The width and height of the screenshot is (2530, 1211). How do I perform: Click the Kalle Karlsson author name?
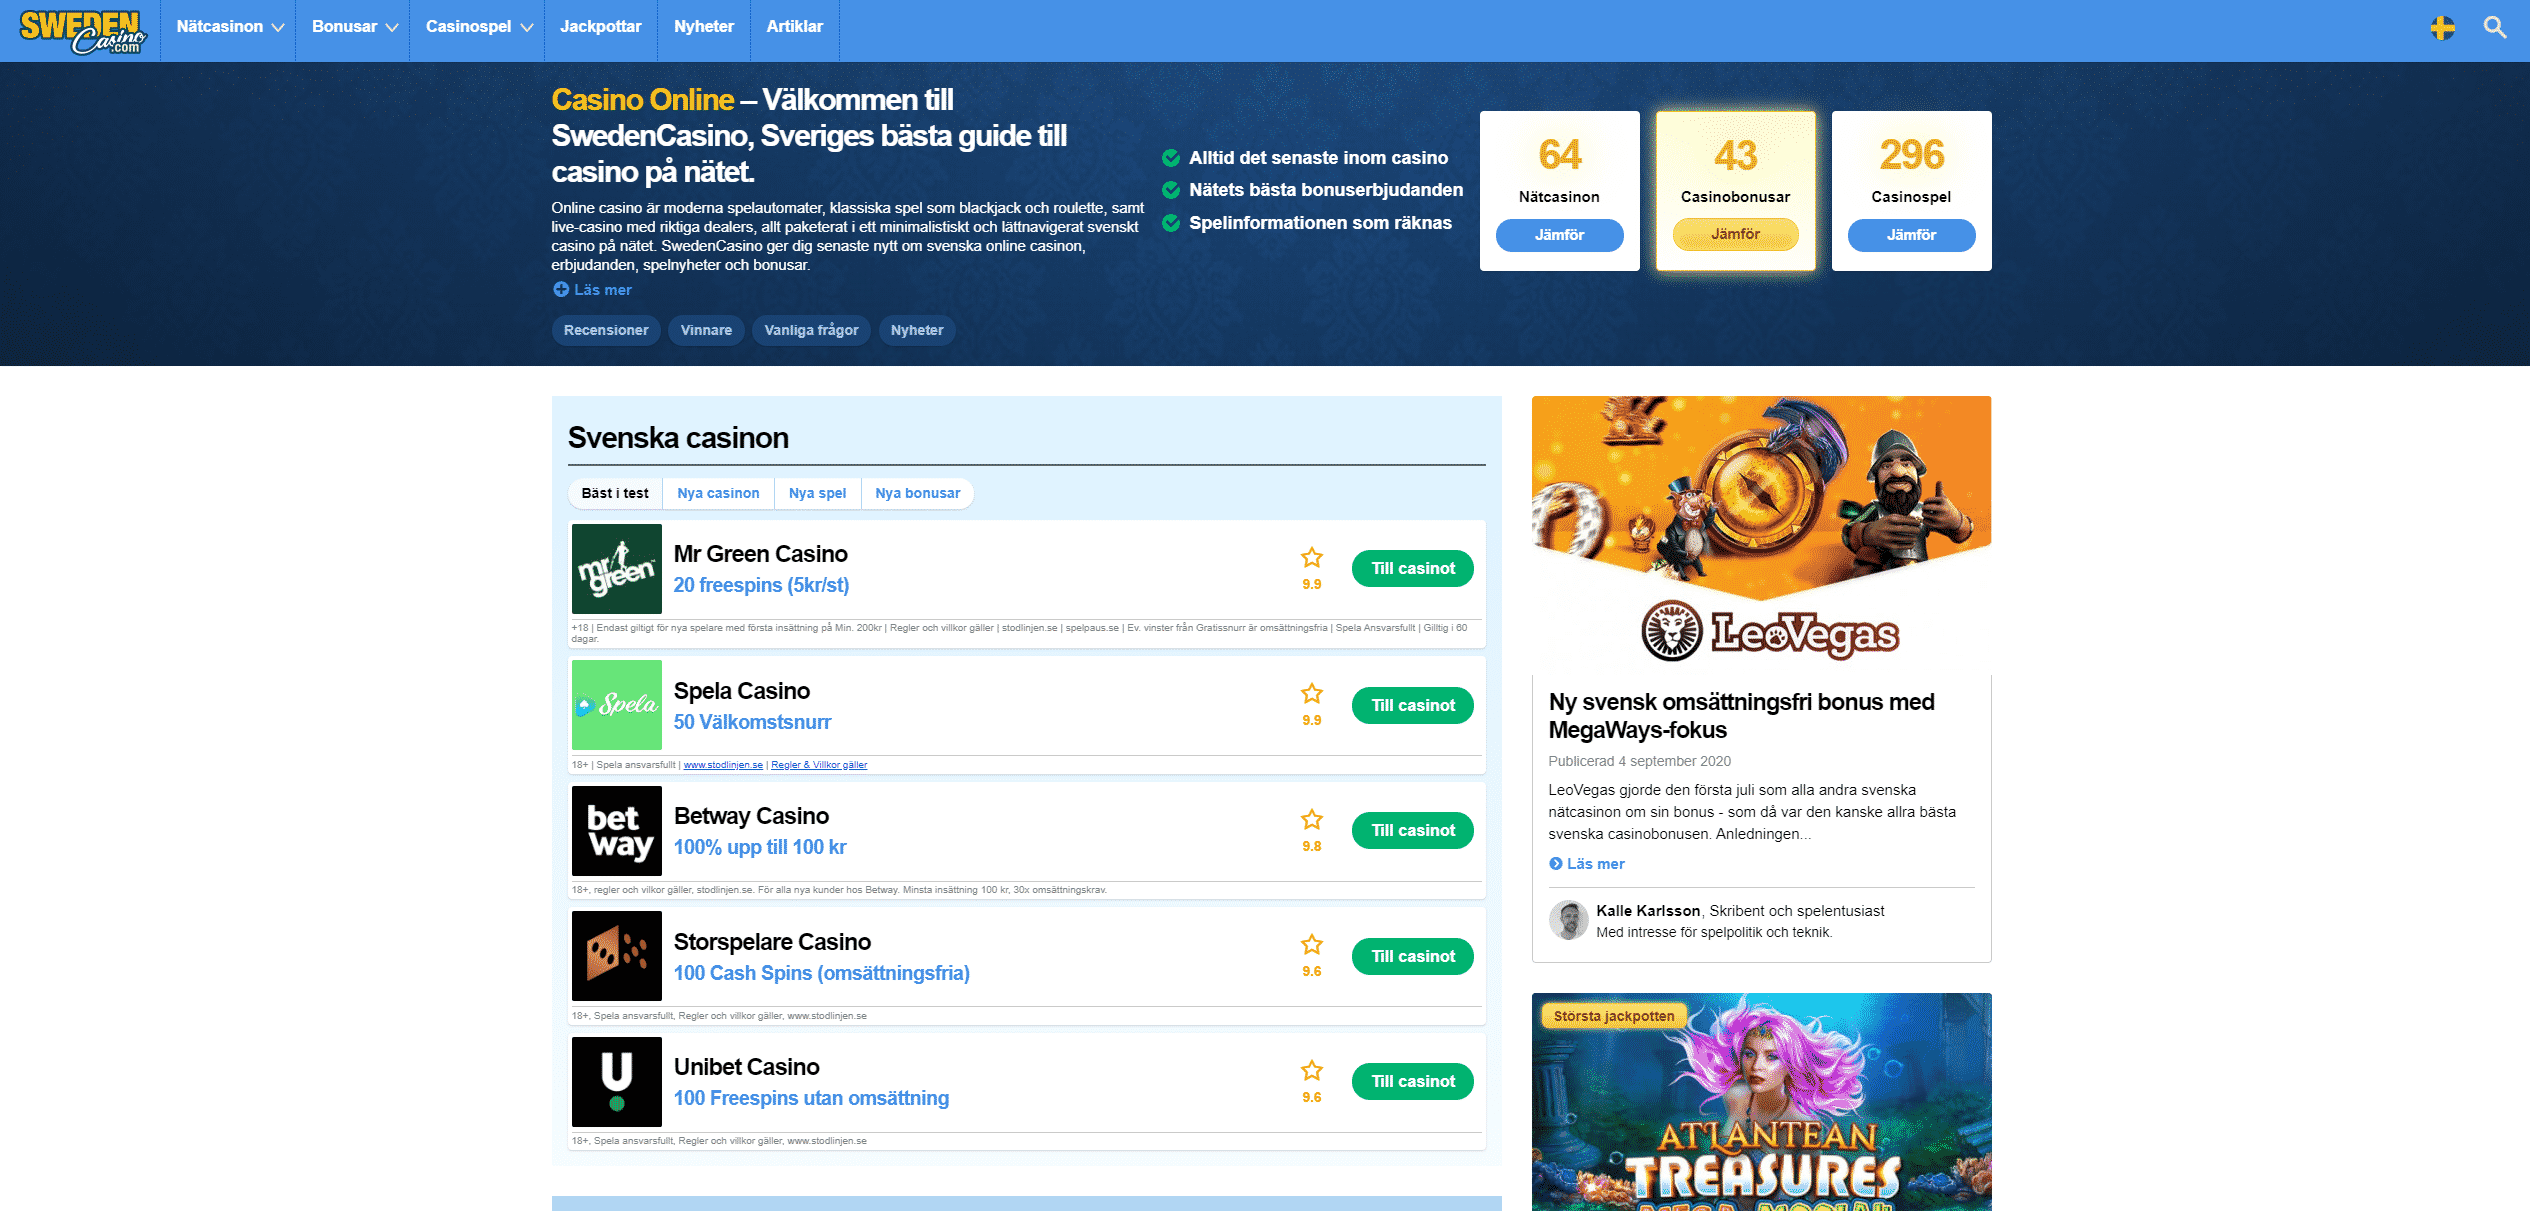[1648, 911]
